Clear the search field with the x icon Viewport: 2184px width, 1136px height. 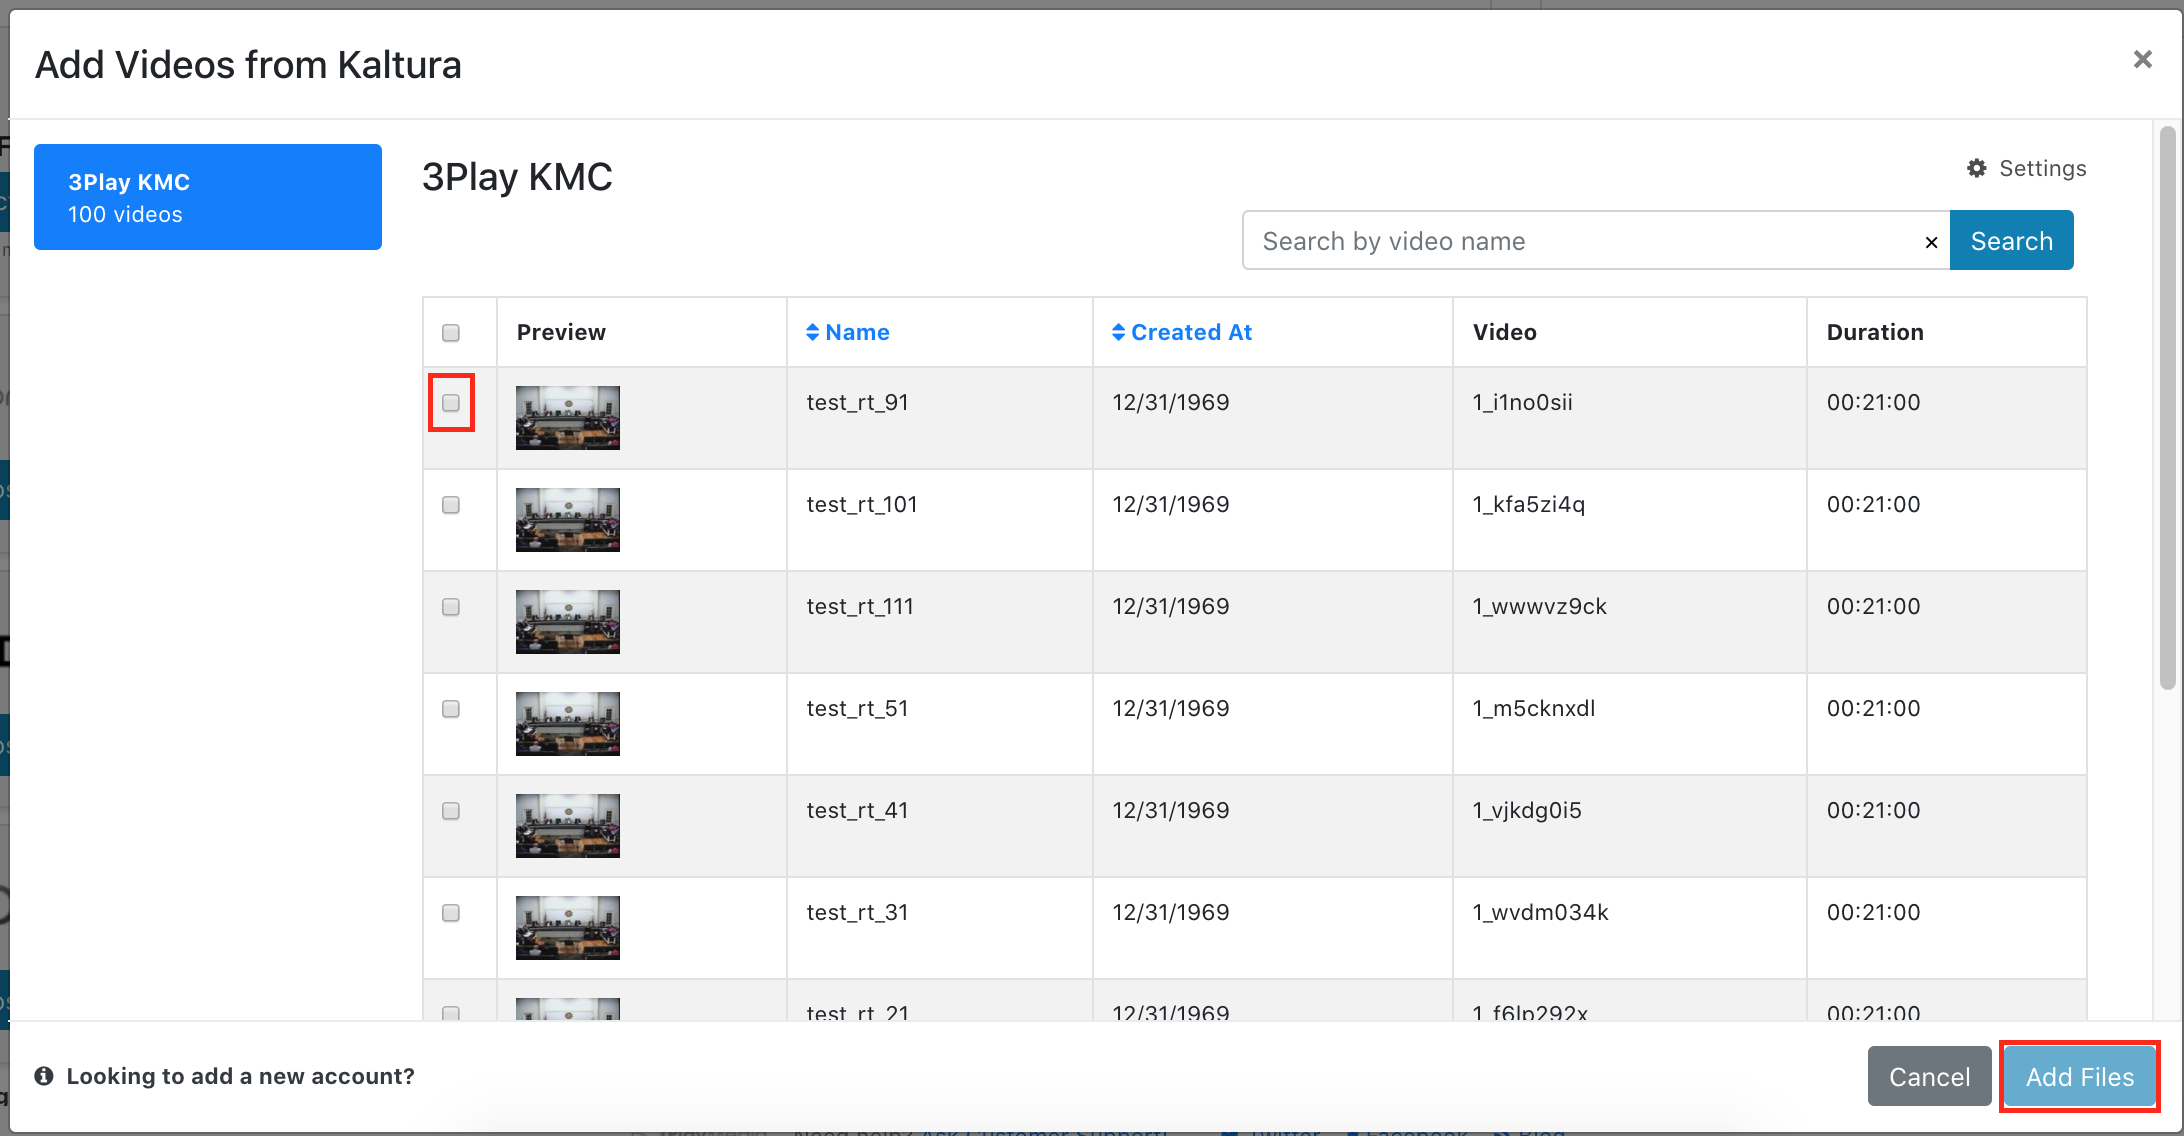pos(1931,242)
